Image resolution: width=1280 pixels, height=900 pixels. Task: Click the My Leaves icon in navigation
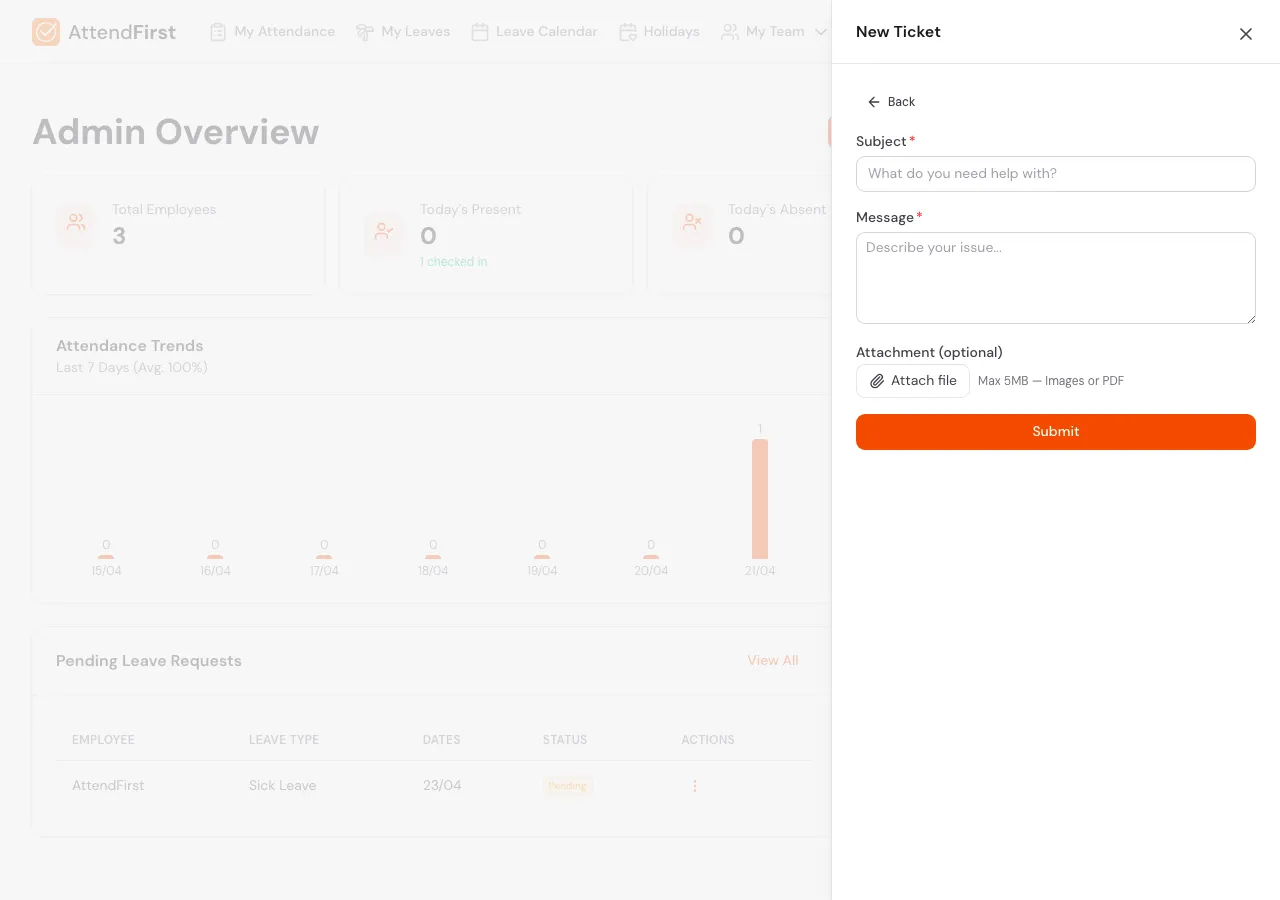[x=364, y=31]
